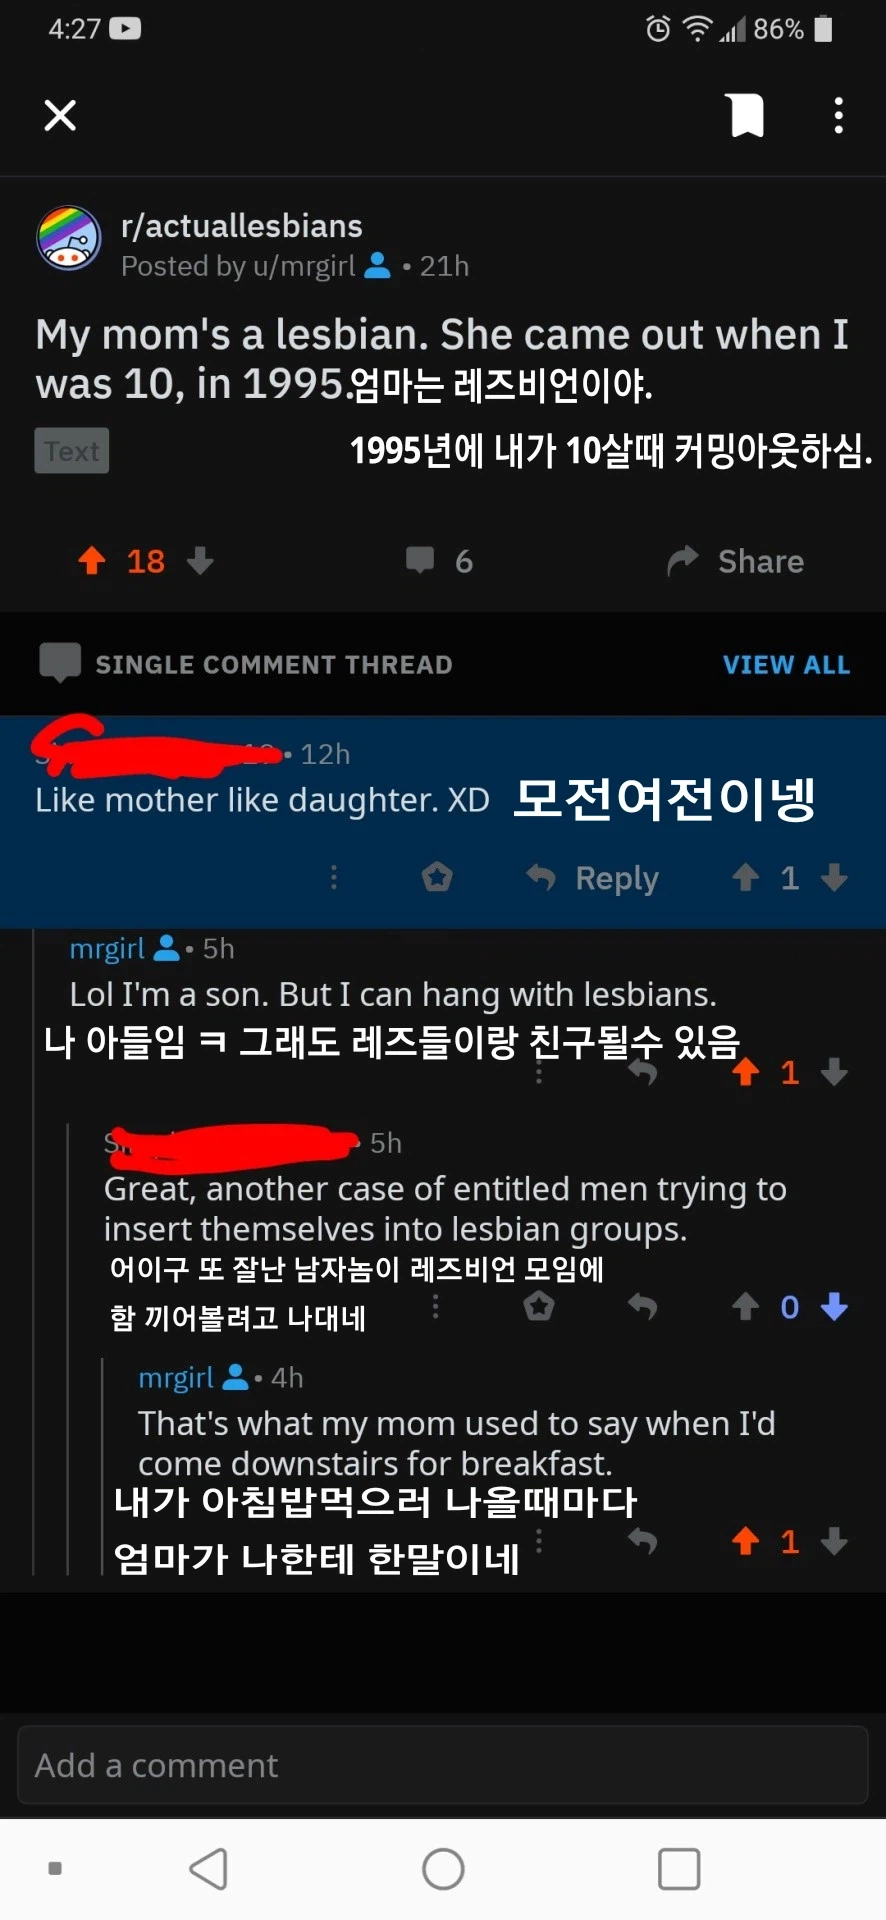Open u/mrgirl's profile from the post header

(x=299, y=266)
